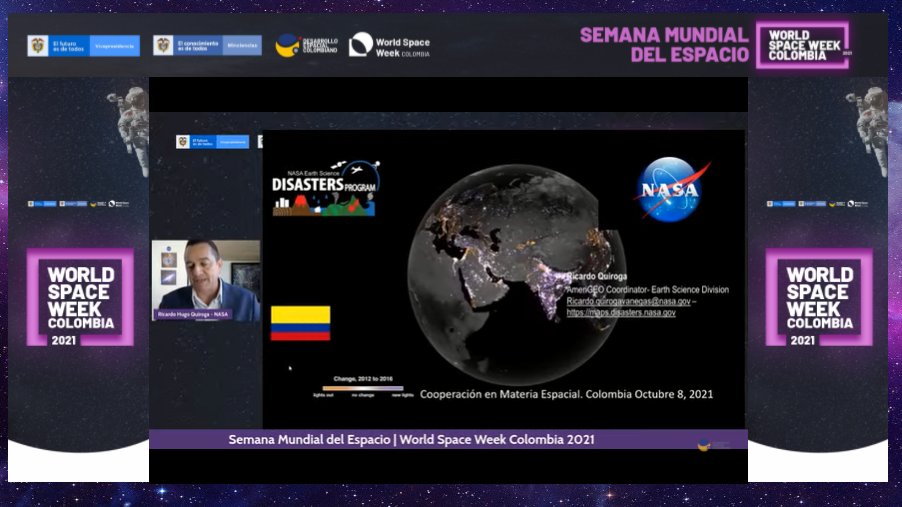Click the astronaut figure on the left panel
Viewport: 902px width, 507px height.
pos(130,130)
